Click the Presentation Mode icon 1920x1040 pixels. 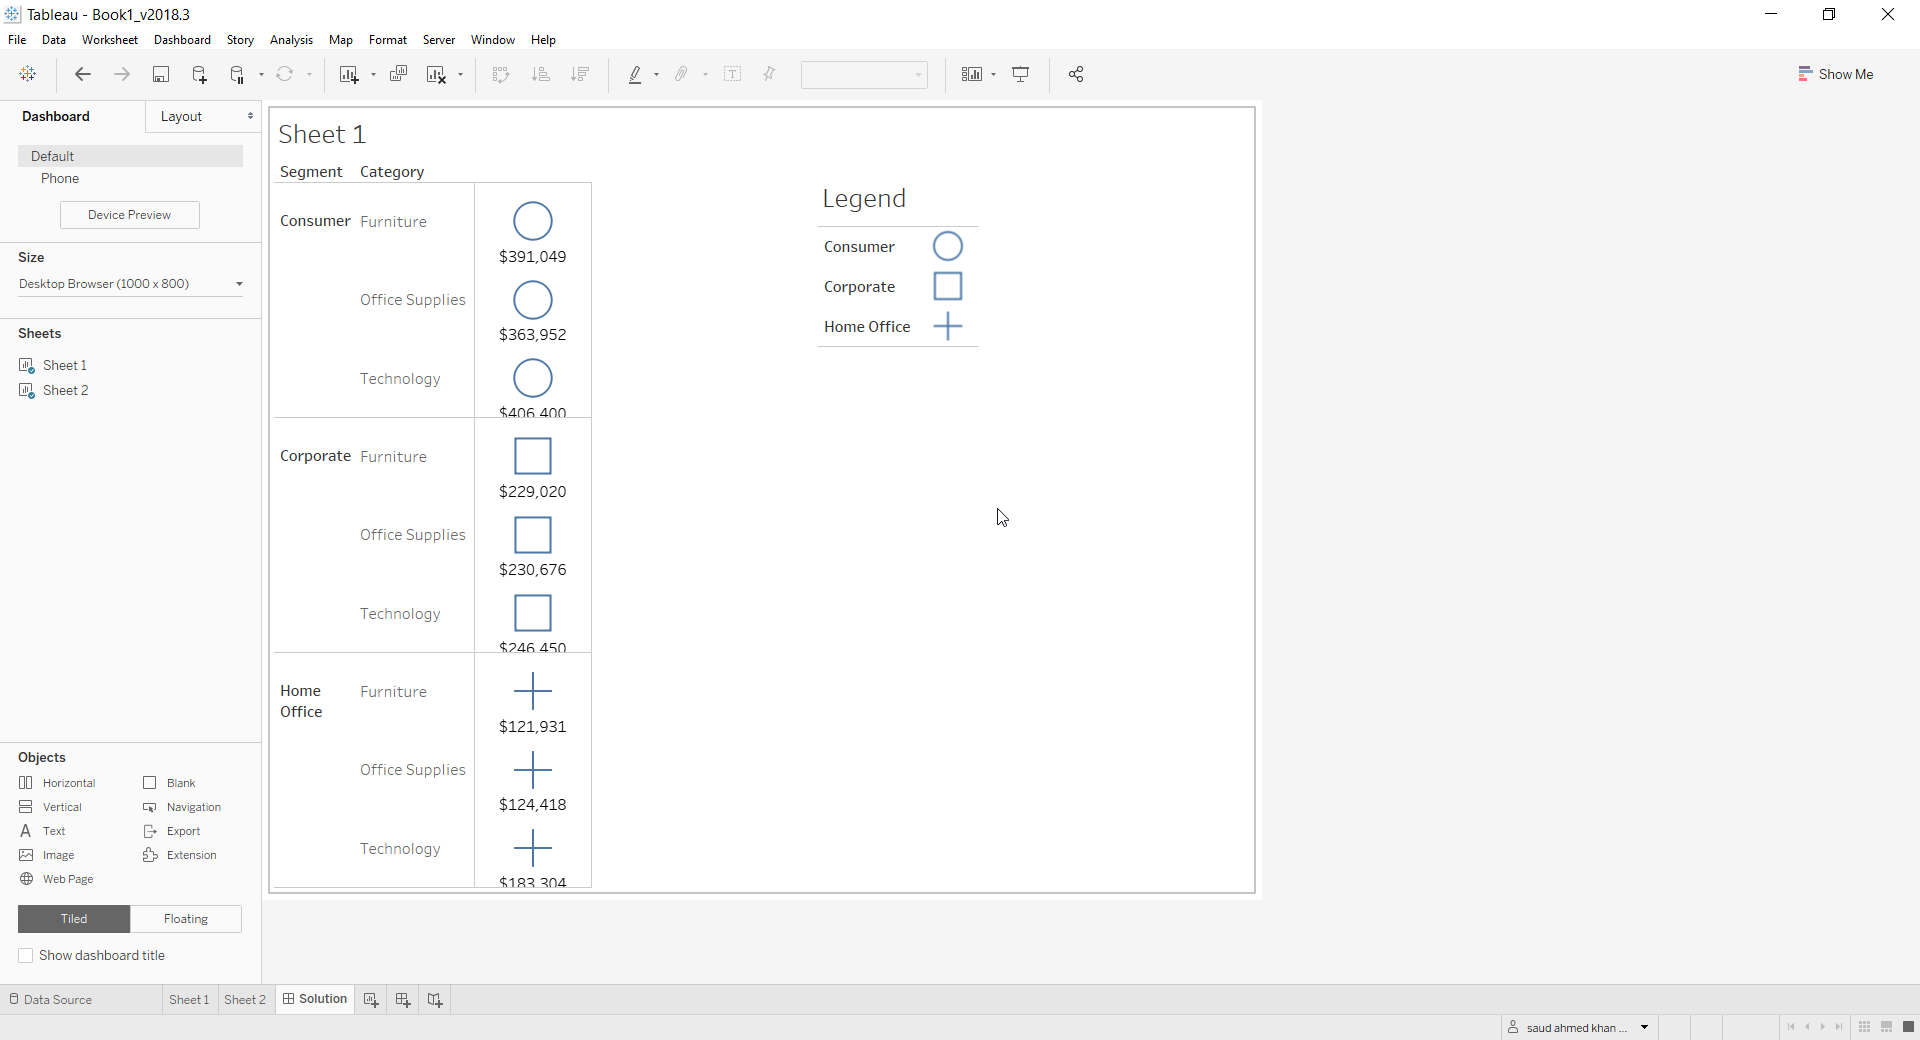[1021, 74]
